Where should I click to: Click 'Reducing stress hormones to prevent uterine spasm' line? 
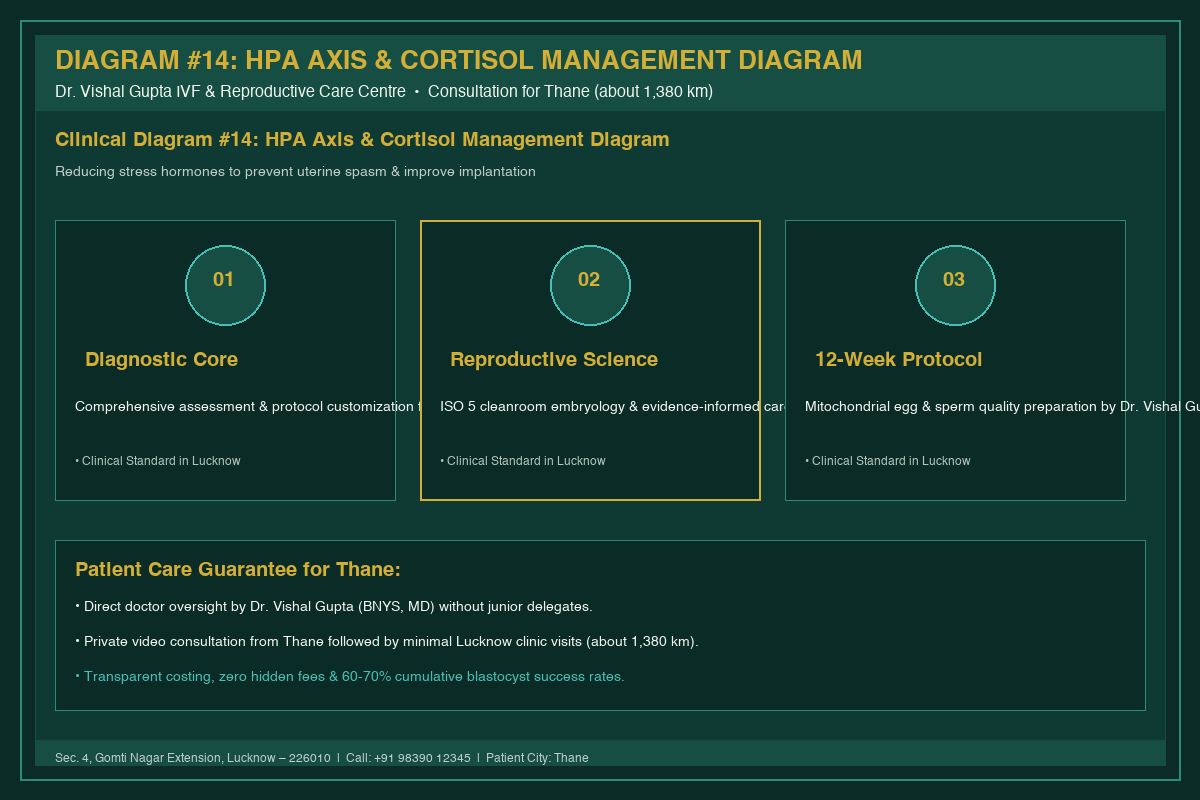tap(295, 172)
